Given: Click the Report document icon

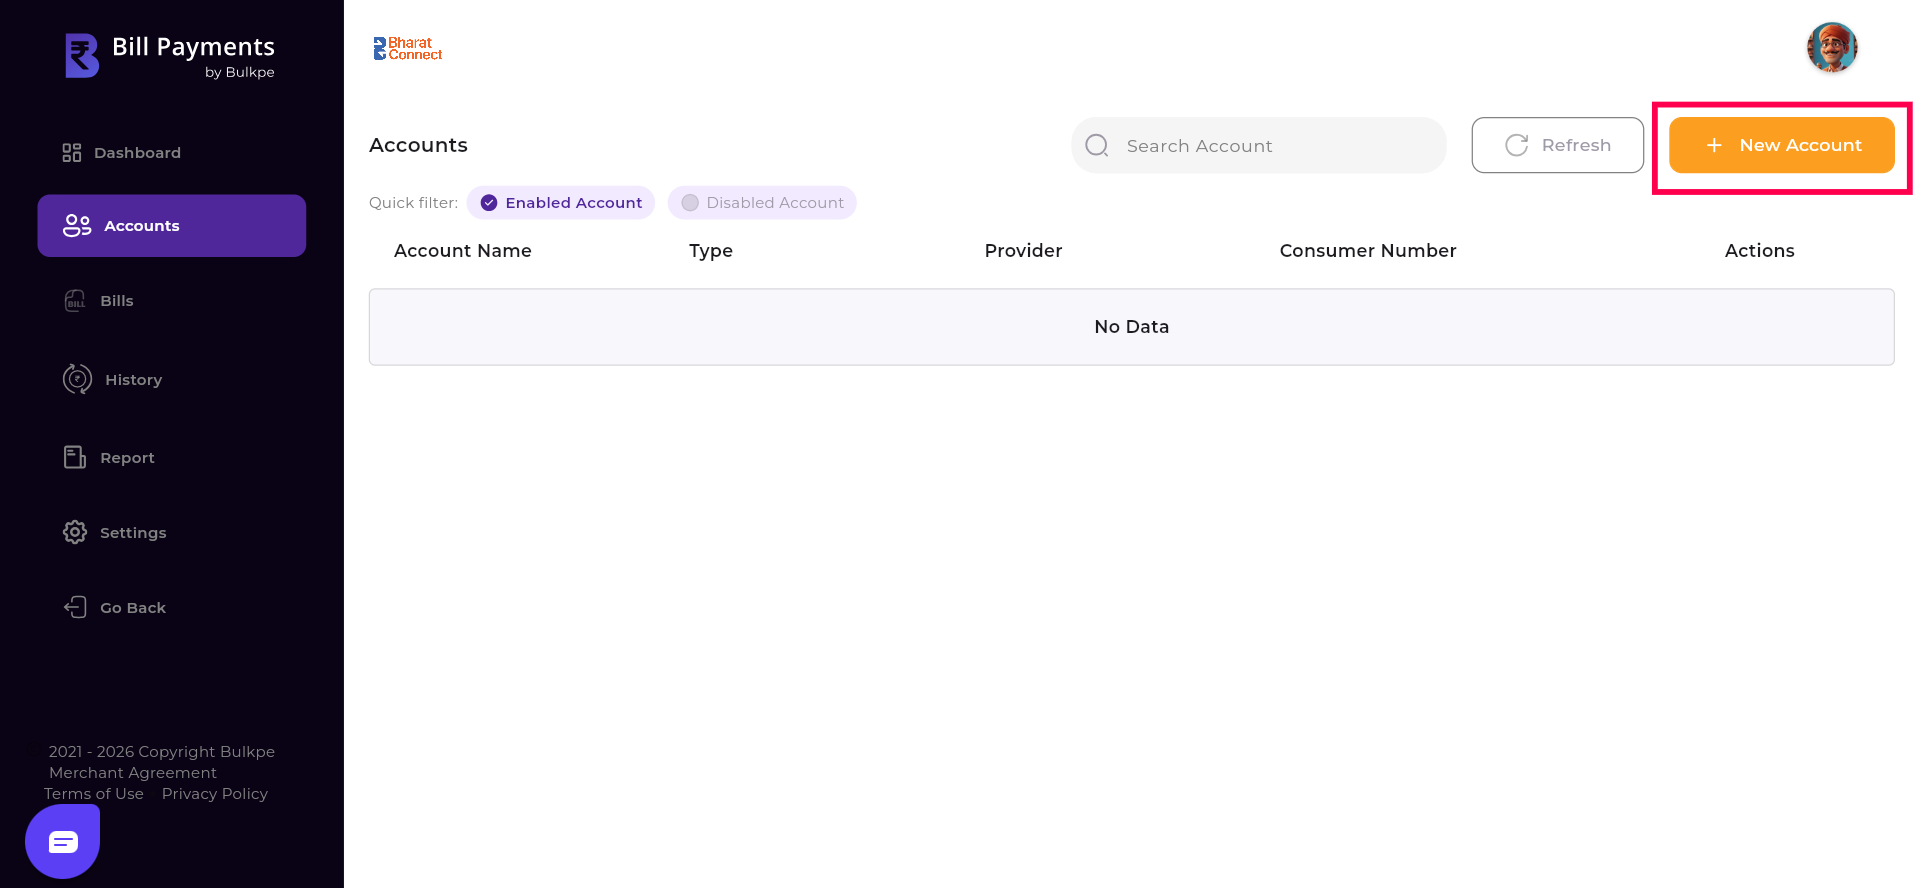Looking at the screenshot, I should pos(75,457).
